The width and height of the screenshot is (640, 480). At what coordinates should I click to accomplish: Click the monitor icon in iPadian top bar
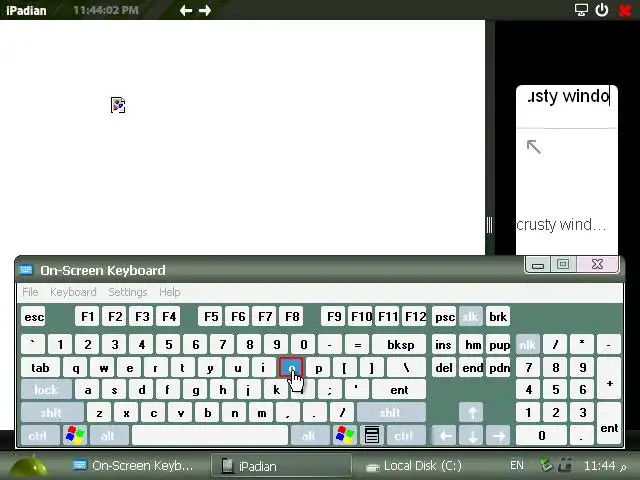[x=581, y=10]
